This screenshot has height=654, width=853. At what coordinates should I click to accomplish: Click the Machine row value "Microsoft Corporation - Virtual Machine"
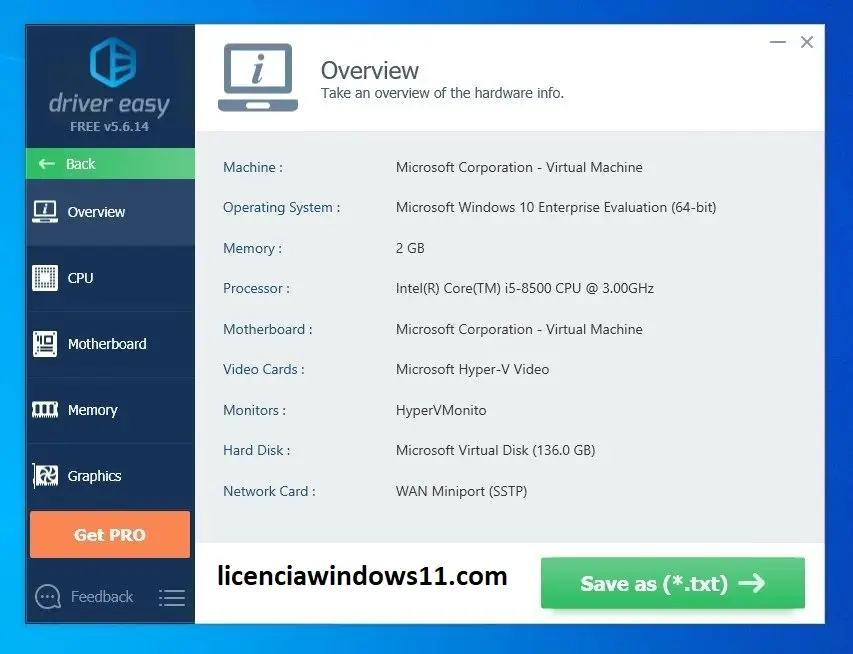point(519,167)
